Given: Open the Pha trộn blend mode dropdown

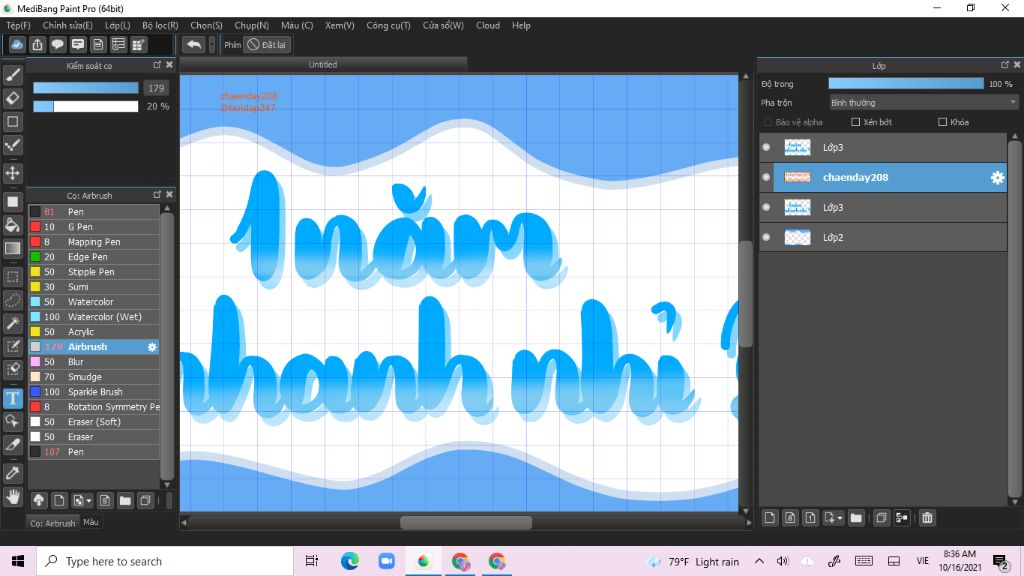Looking at the screenshot, I should tap(923, 103).
